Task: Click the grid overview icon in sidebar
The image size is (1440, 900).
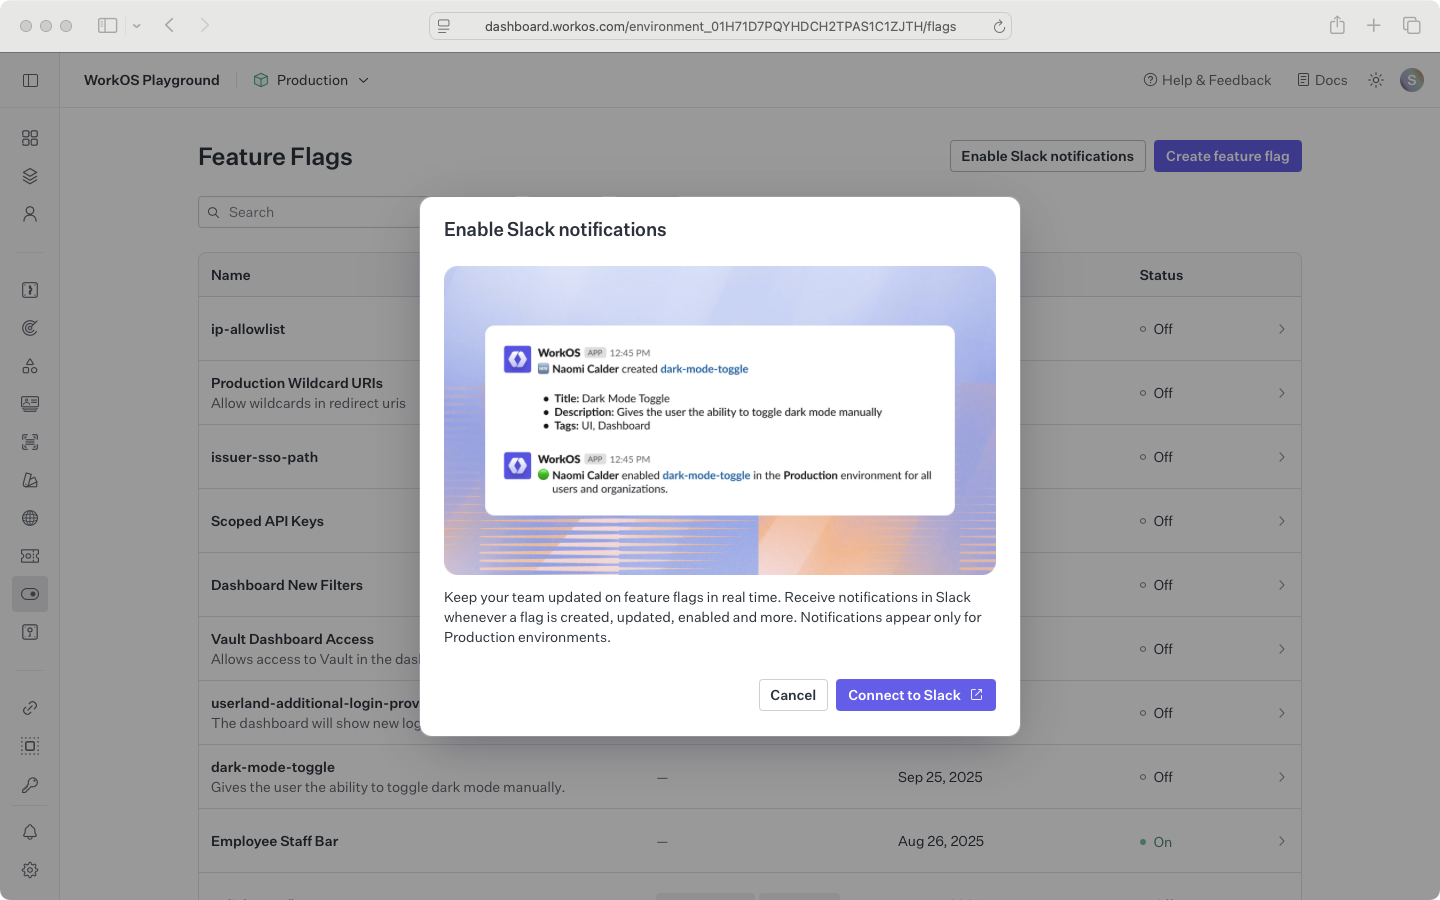Action: click(x=30, y=138)
